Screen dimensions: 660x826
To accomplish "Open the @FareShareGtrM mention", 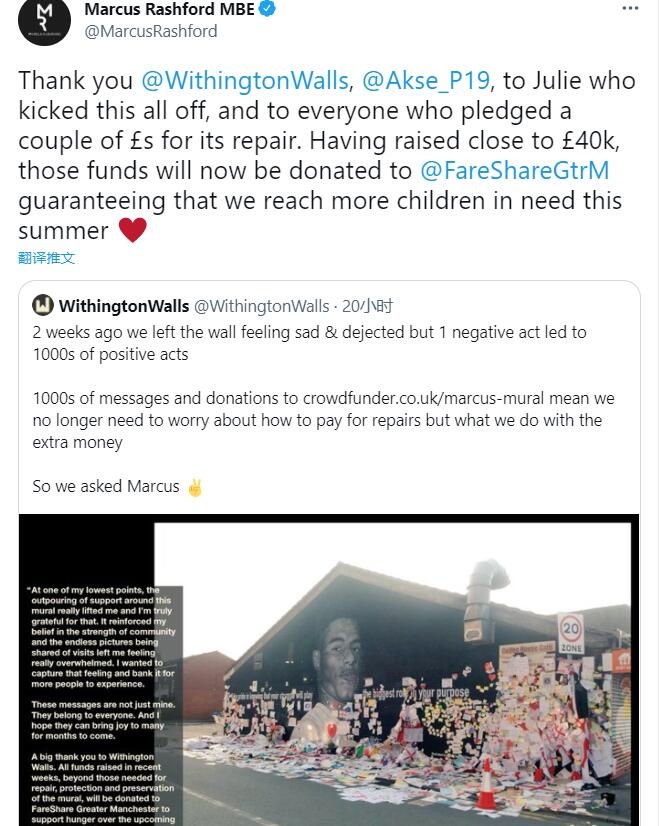I will point(513,170).
